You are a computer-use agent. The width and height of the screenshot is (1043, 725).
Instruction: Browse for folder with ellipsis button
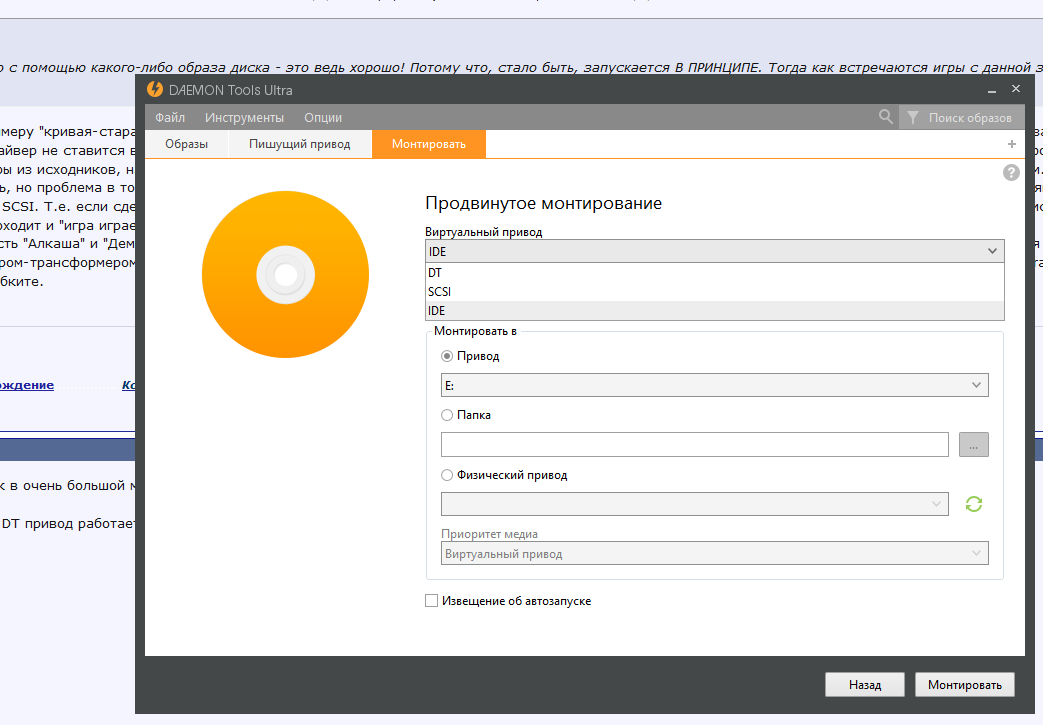(973, 445)
